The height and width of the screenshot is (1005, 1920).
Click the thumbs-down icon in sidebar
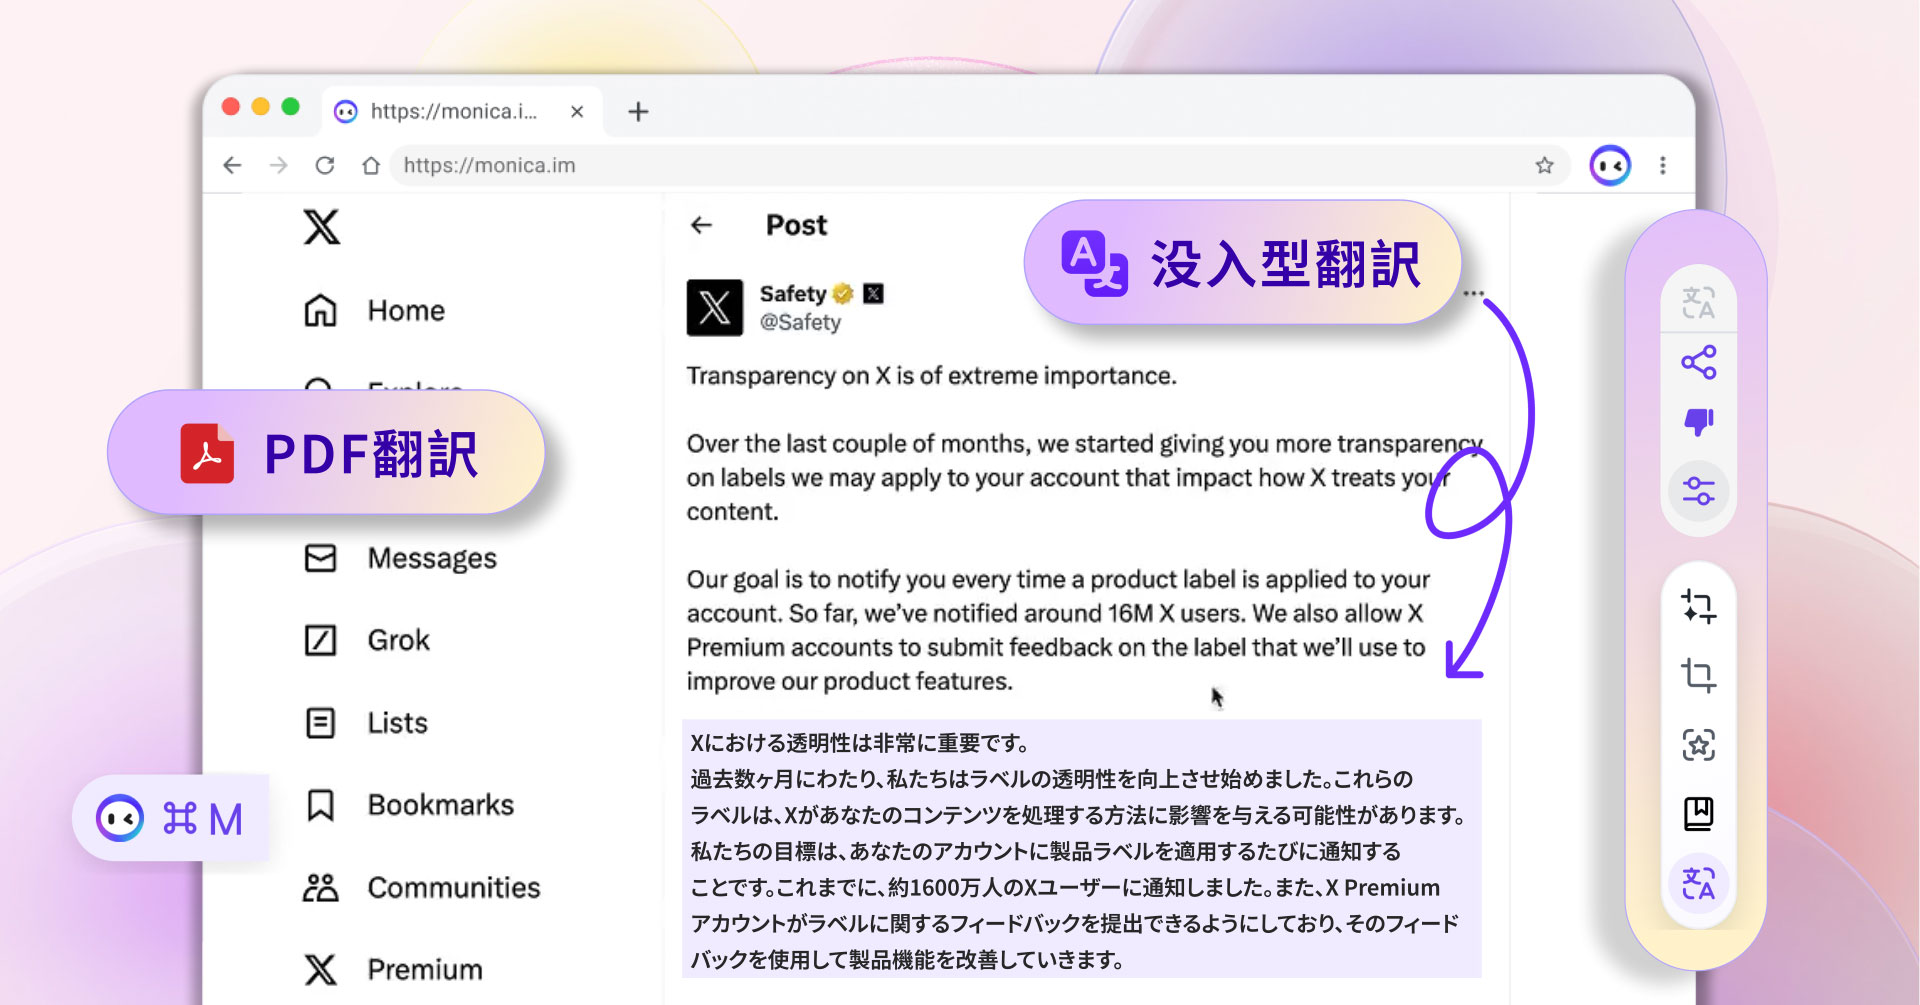pos(1698,422)
